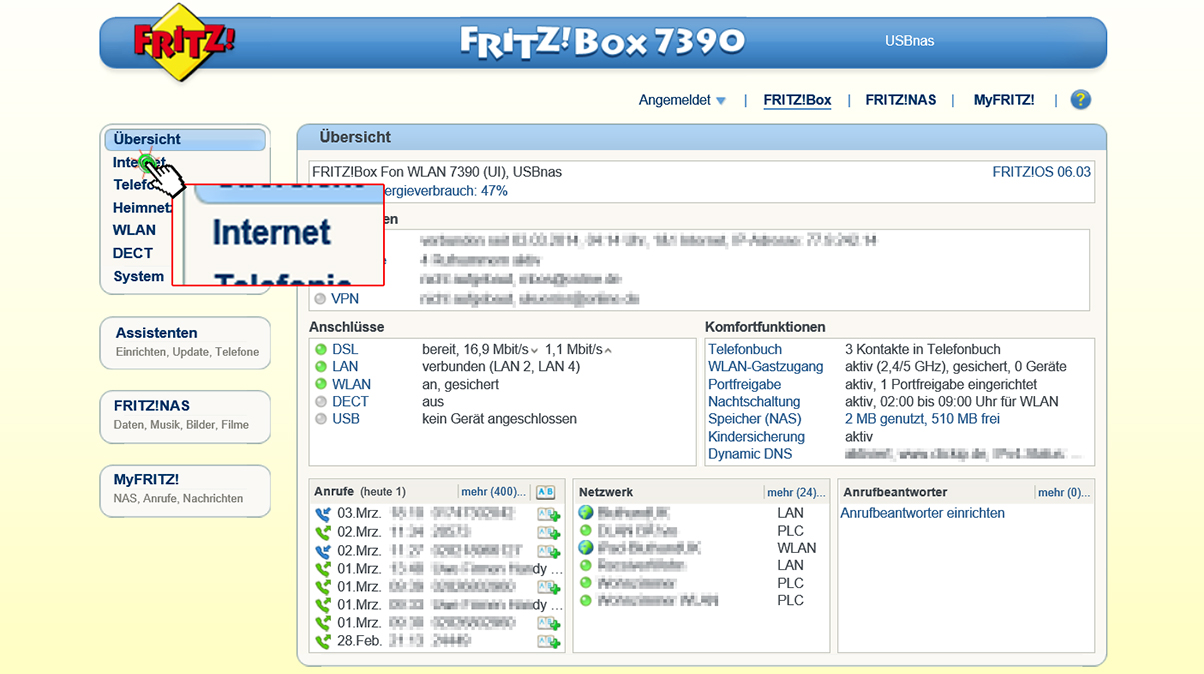Click the '3 Kontakte in Telefonbuch' text
The width and height of the screenshot is (1204, 674).
pos(923,349)
